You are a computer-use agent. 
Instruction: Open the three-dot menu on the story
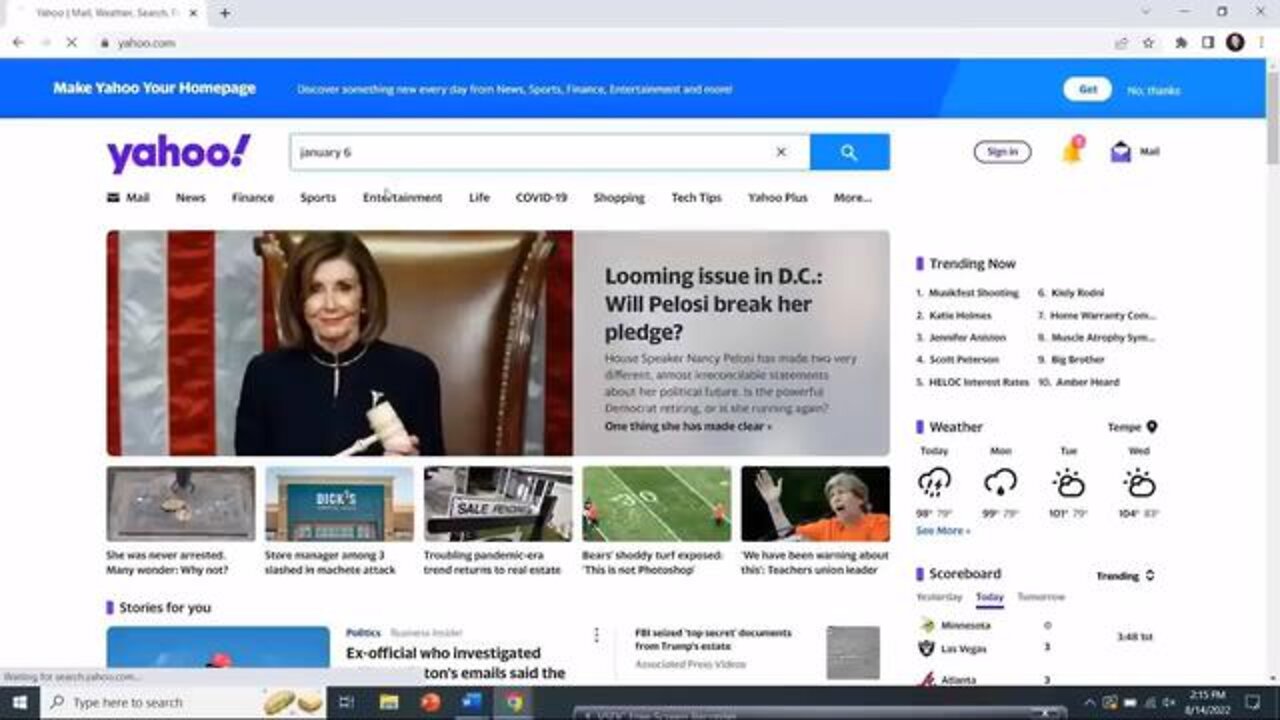tap(597, 635)
